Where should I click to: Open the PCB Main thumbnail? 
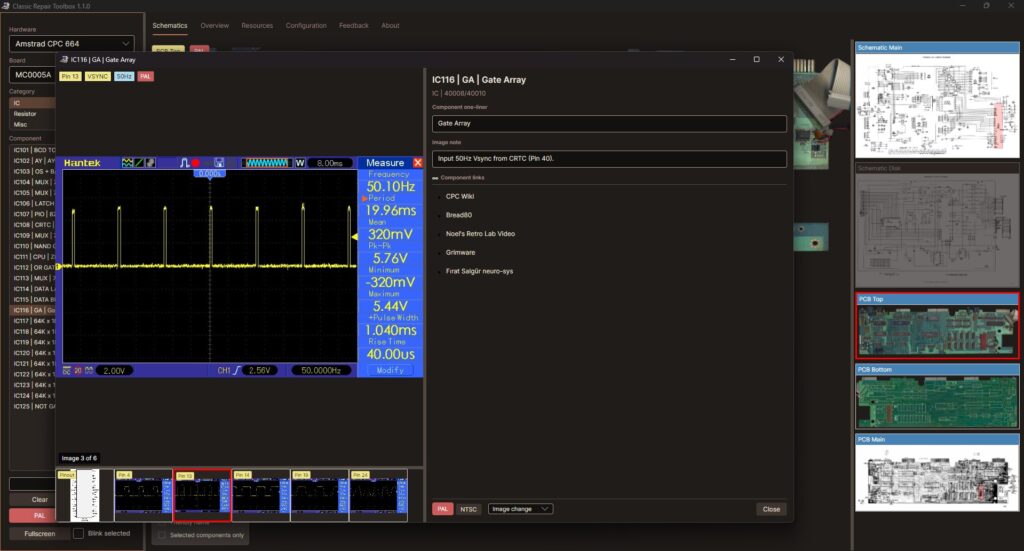coord(937,473)
